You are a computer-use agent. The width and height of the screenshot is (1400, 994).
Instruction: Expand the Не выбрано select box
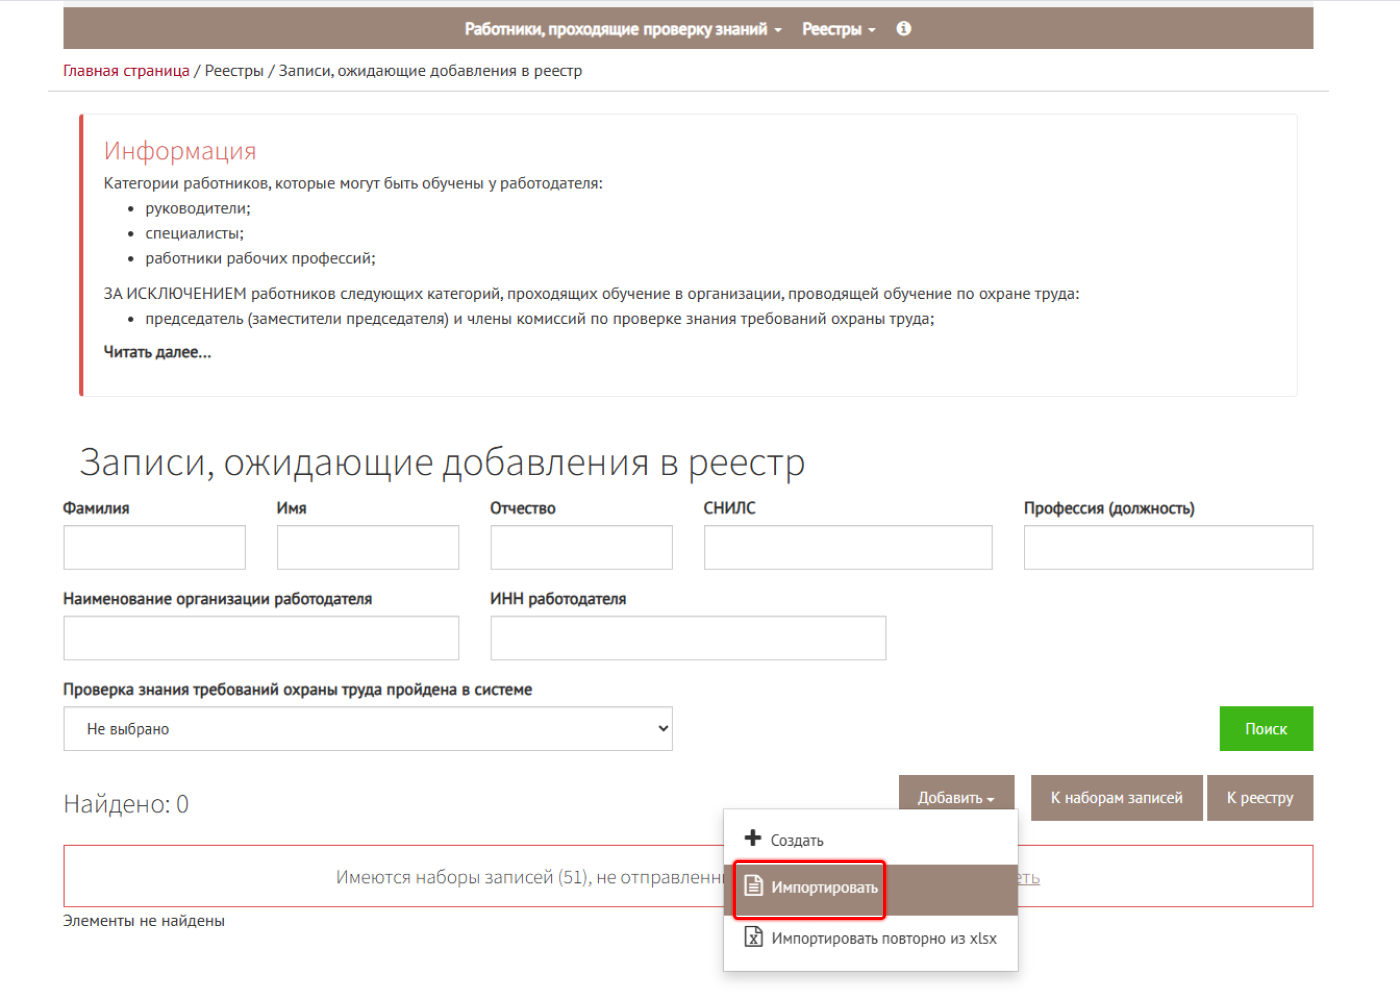pos(368,729)
